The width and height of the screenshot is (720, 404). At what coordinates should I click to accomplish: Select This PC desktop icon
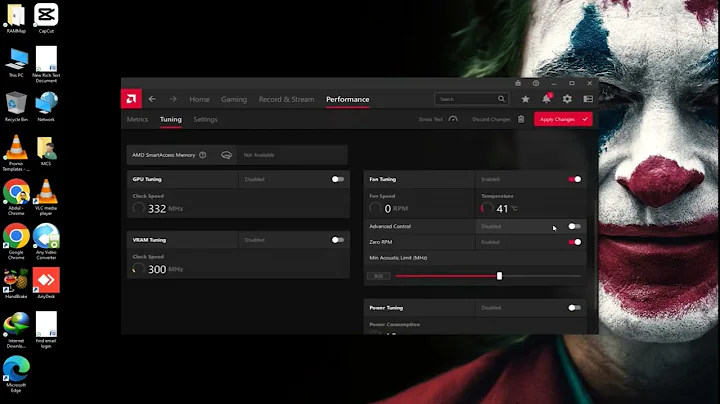[x=16, y=63]
